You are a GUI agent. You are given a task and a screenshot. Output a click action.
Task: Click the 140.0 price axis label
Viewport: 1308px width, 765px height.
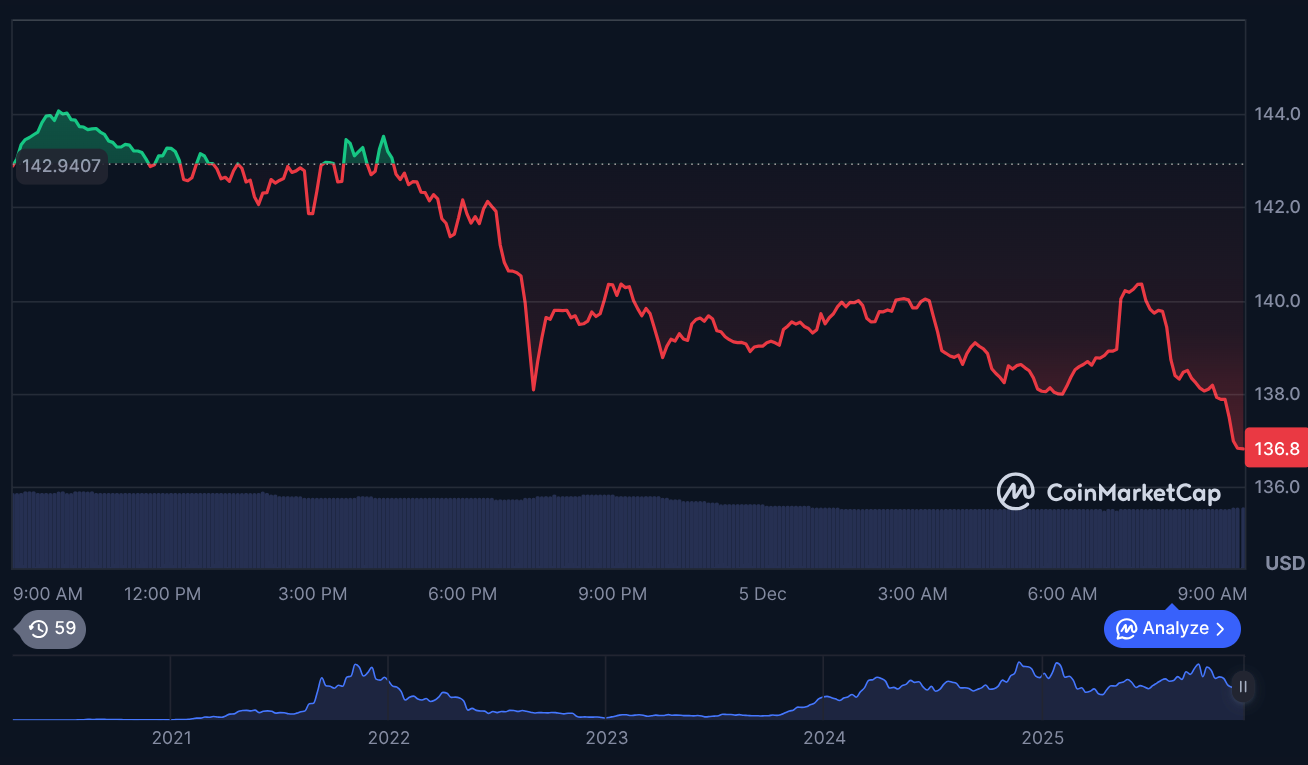(1277, 301)
